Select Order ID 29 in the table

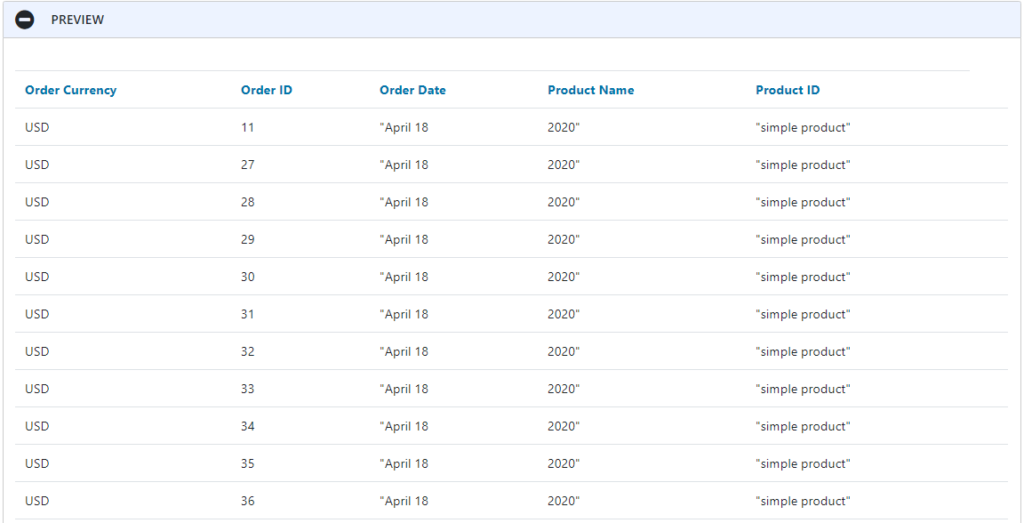[x=248, y=239]
